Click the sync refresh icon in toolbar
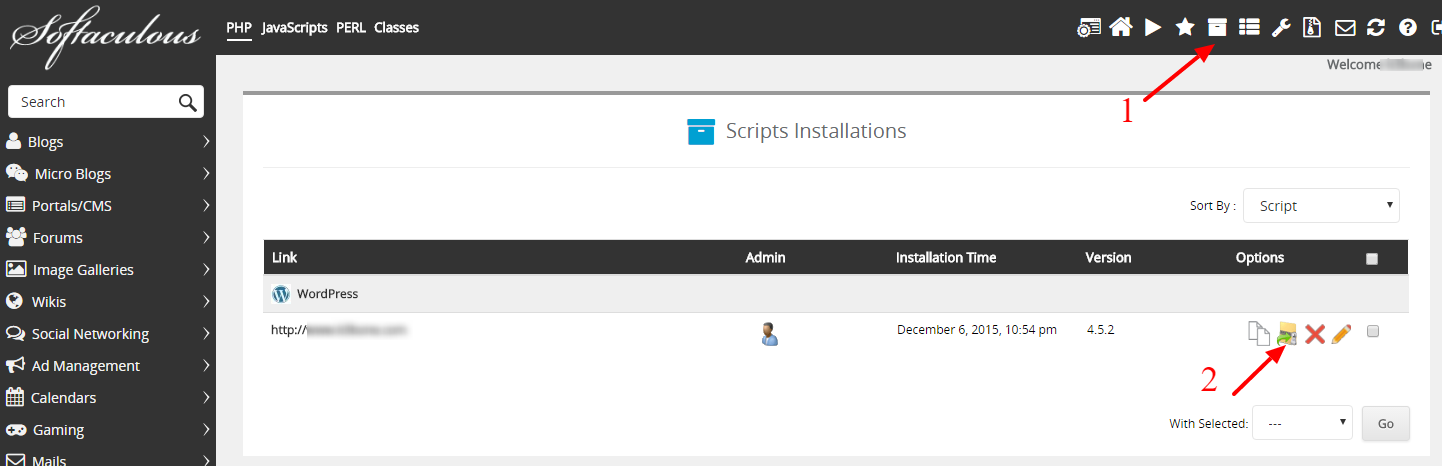 pos(1376,28)
